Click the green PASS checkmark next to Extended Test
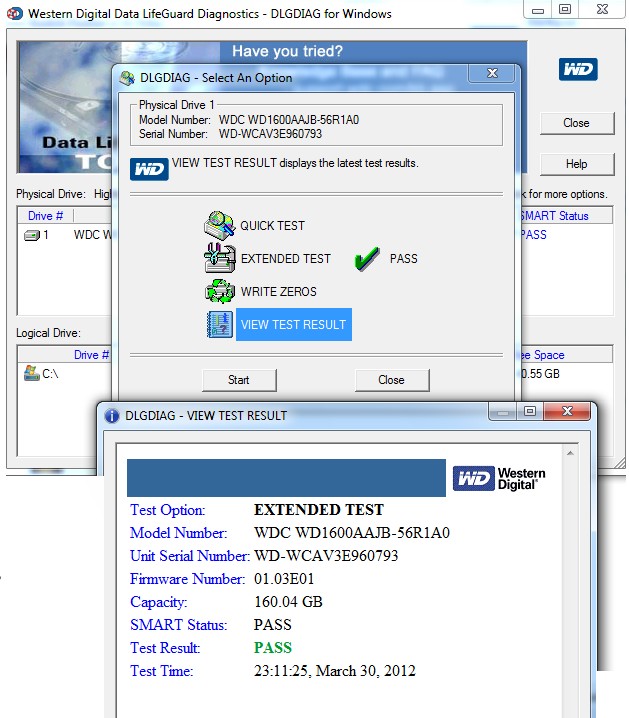Viewport: 629px width, 718px height. click(x=367, y=259)
